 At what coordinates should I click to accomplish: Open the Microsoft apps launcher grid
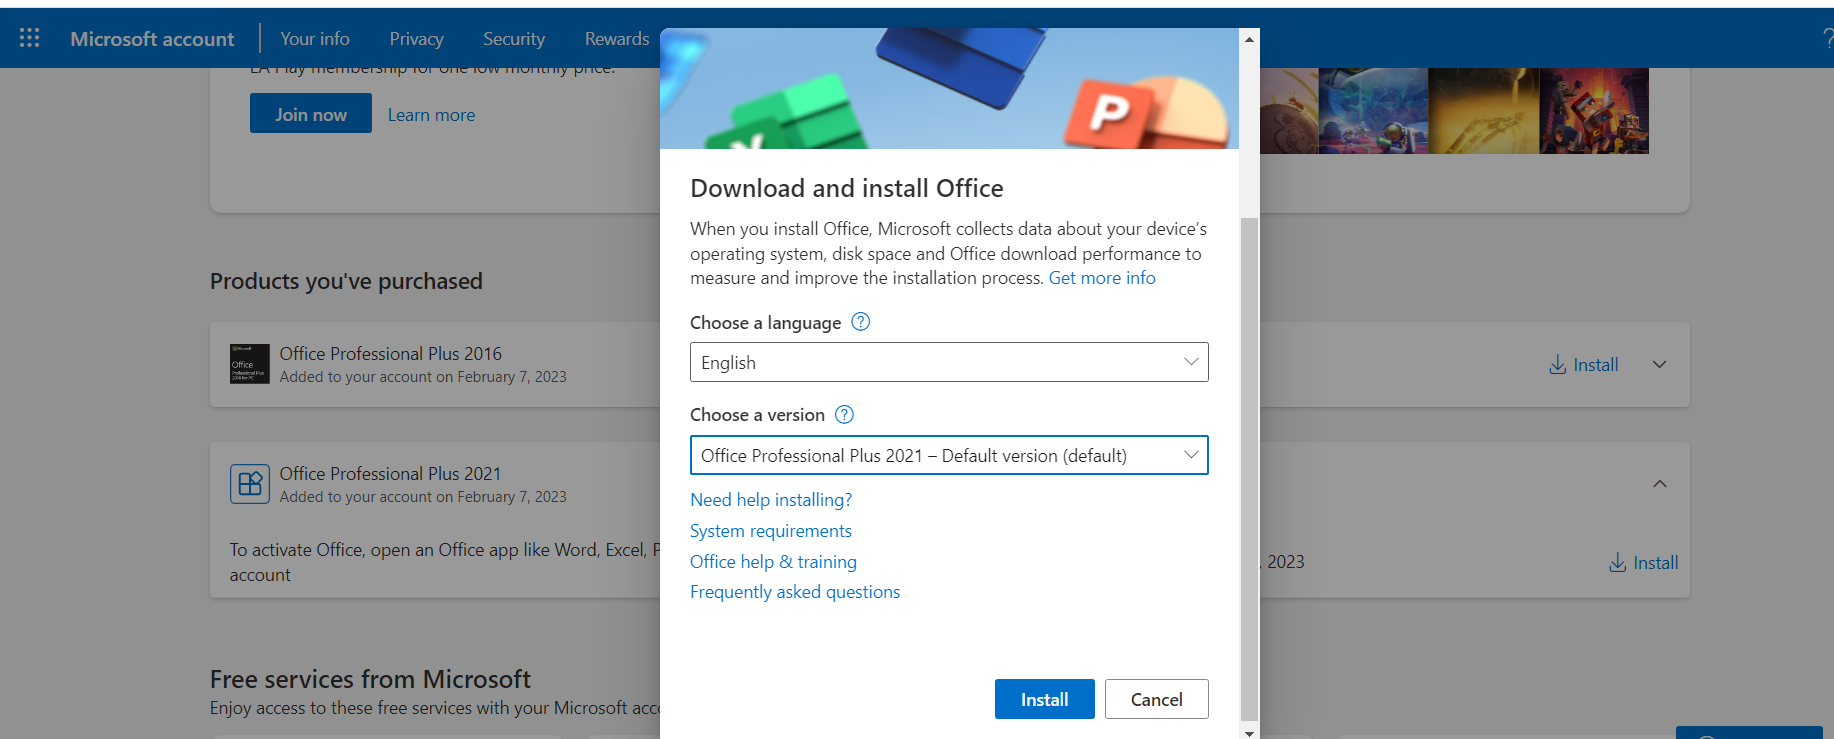[x=30, y=38]
